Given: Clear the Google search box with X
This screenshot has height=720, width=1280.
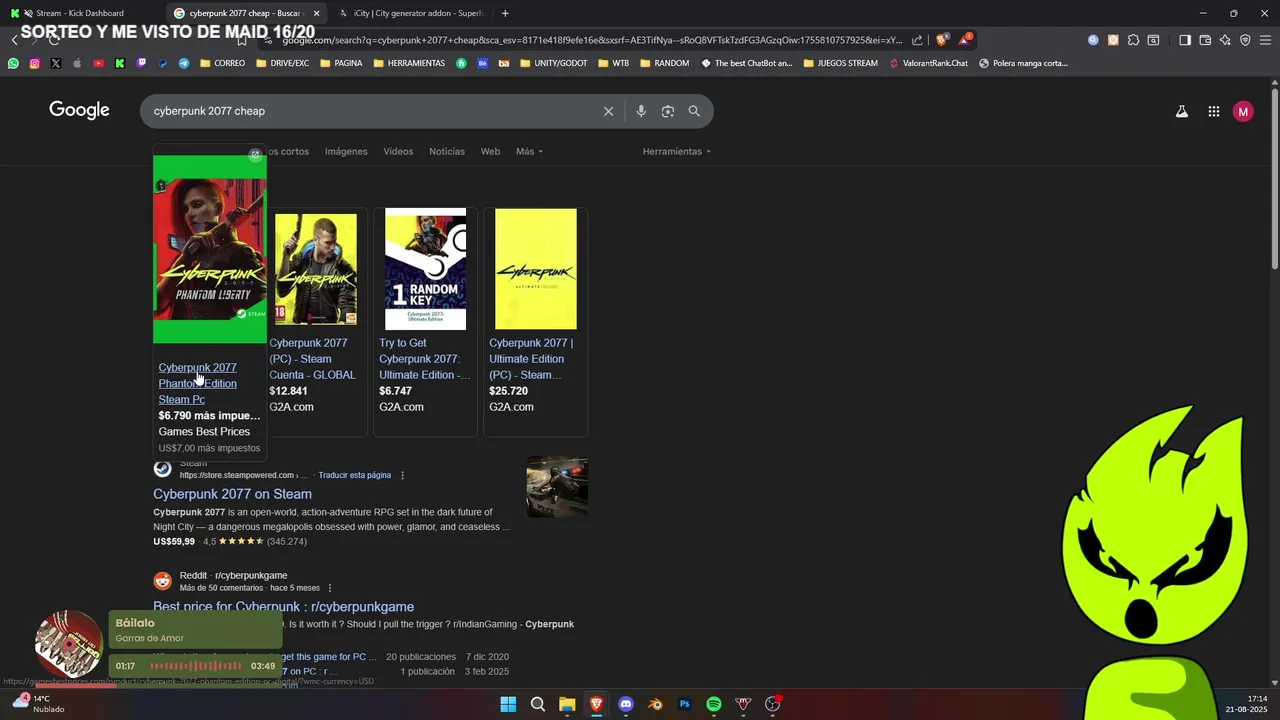Looking at the screenshot, I should click(x=608, y=111).
